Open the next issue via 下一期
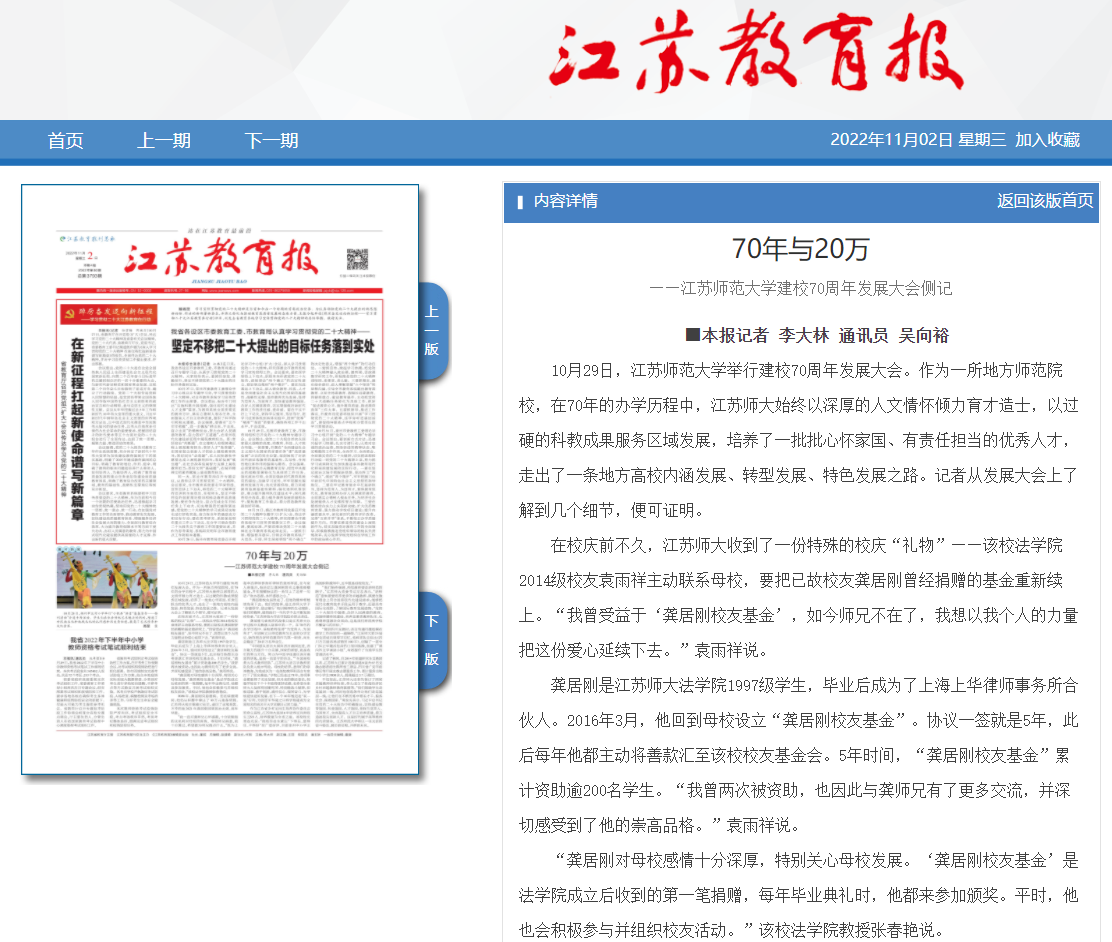This screenshot has height=942, width=1112. (271, 141)
